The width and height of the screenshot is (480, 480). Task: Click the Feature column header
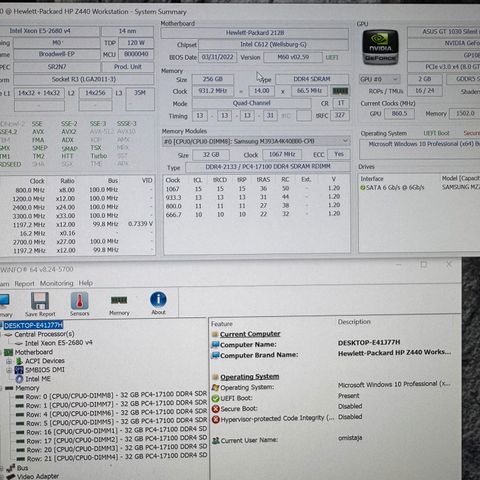(222, 324)
